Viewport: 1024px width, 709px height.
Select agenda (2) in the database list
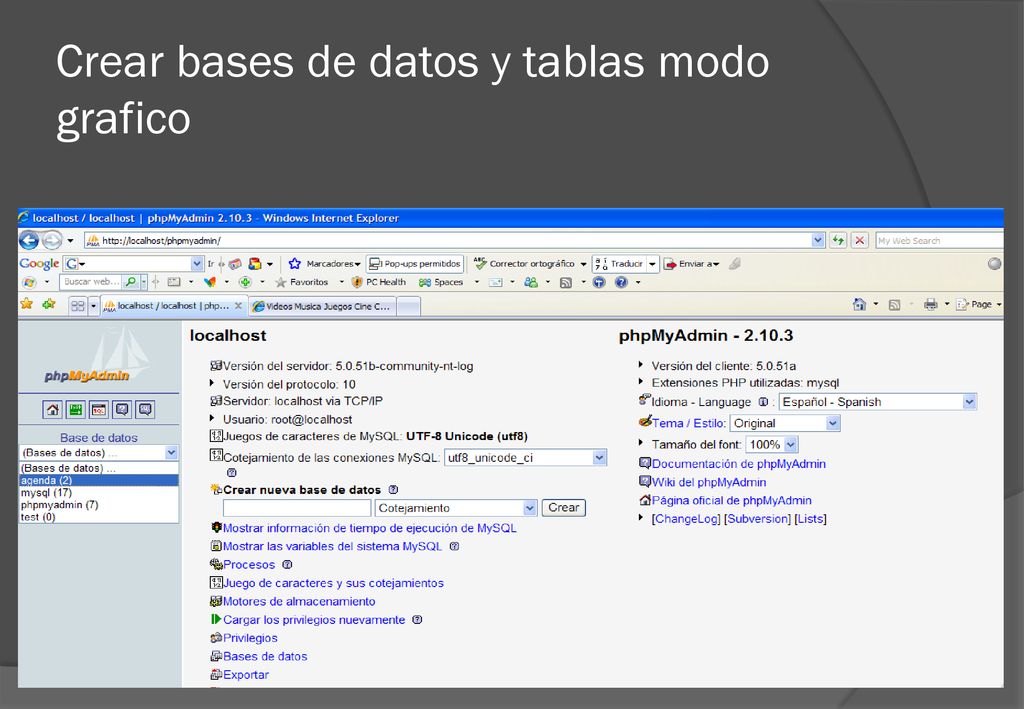pos(99,481)
